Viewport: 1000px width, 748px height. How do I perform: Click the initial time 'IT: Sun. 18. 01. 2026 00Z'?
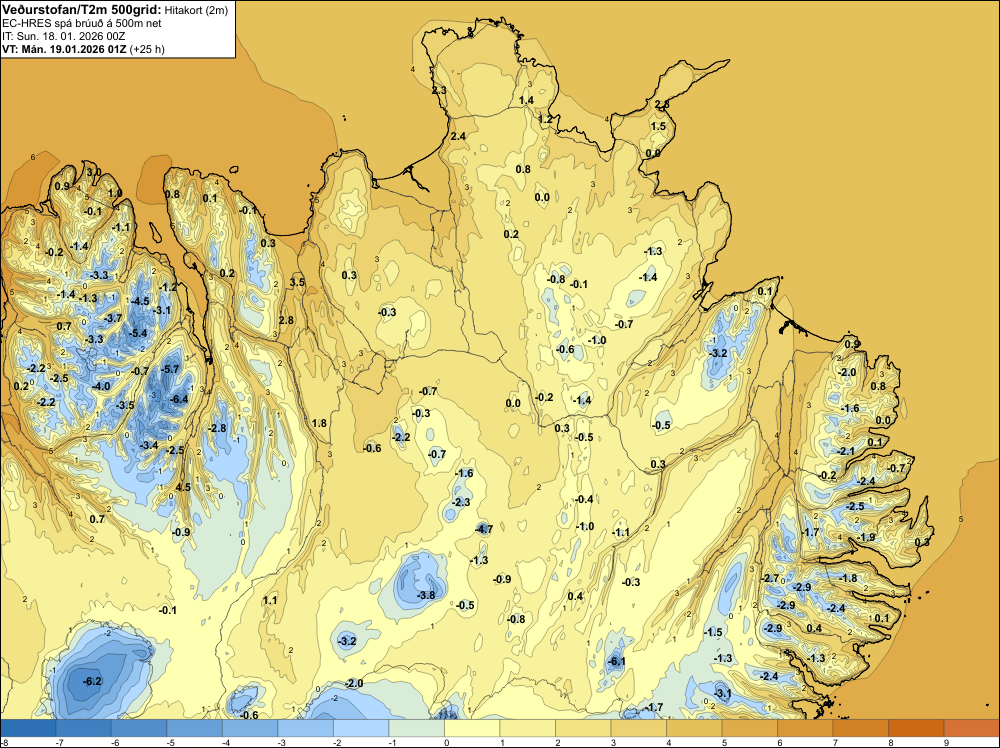pos(64,36)
